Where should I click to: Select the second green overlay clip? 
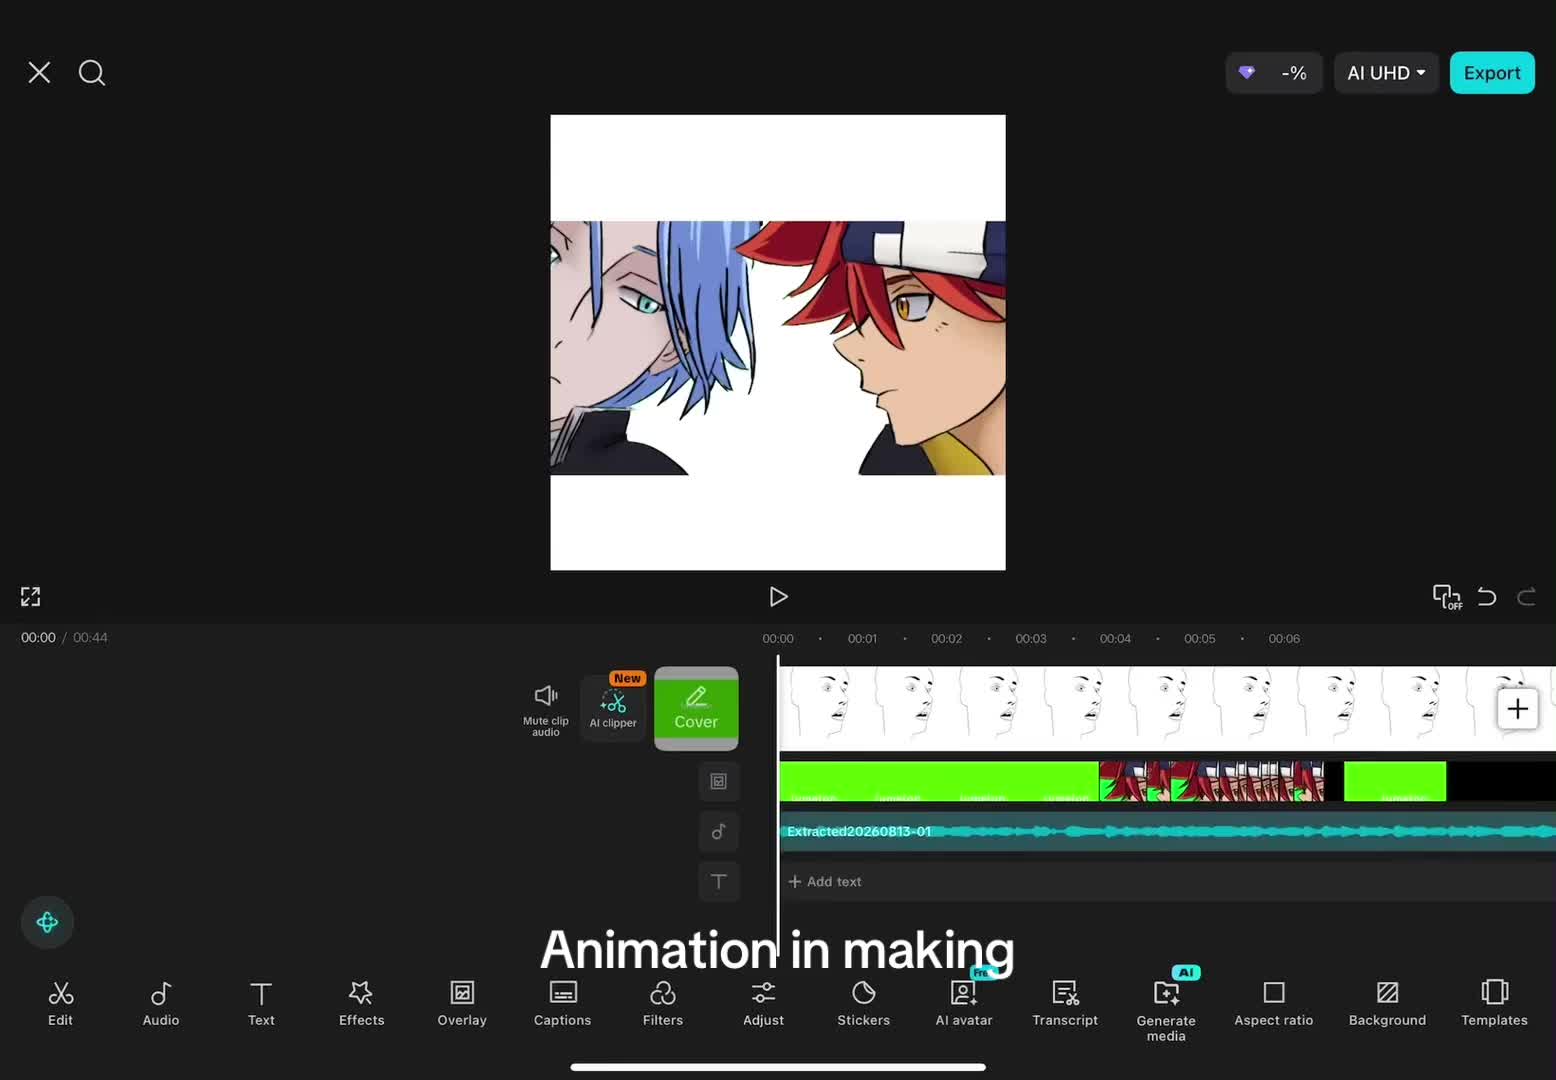click(1395, 781)
